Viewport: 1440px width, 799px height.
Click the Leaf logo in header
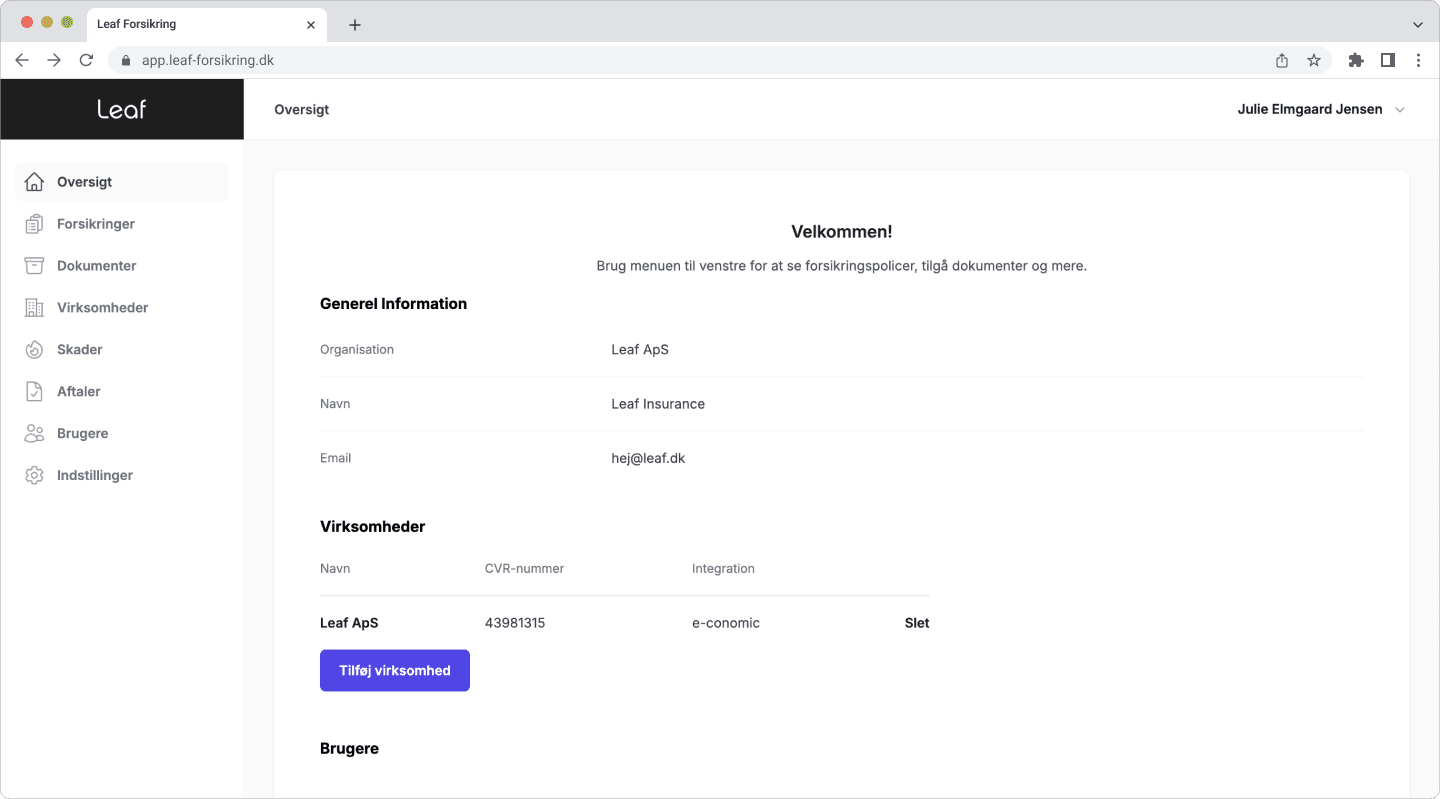(x=122, y=109)
